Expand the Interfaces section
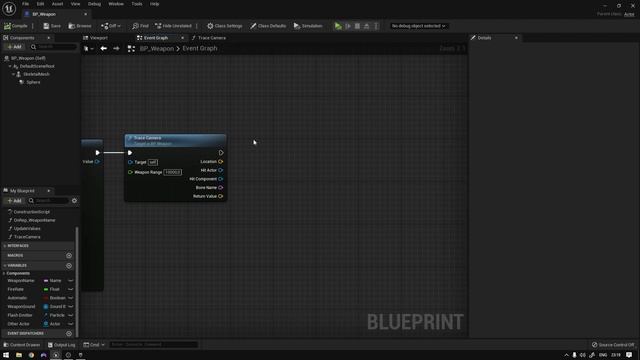Image resolution: width=640 pixels, height=360 pixels. [5, 246]
